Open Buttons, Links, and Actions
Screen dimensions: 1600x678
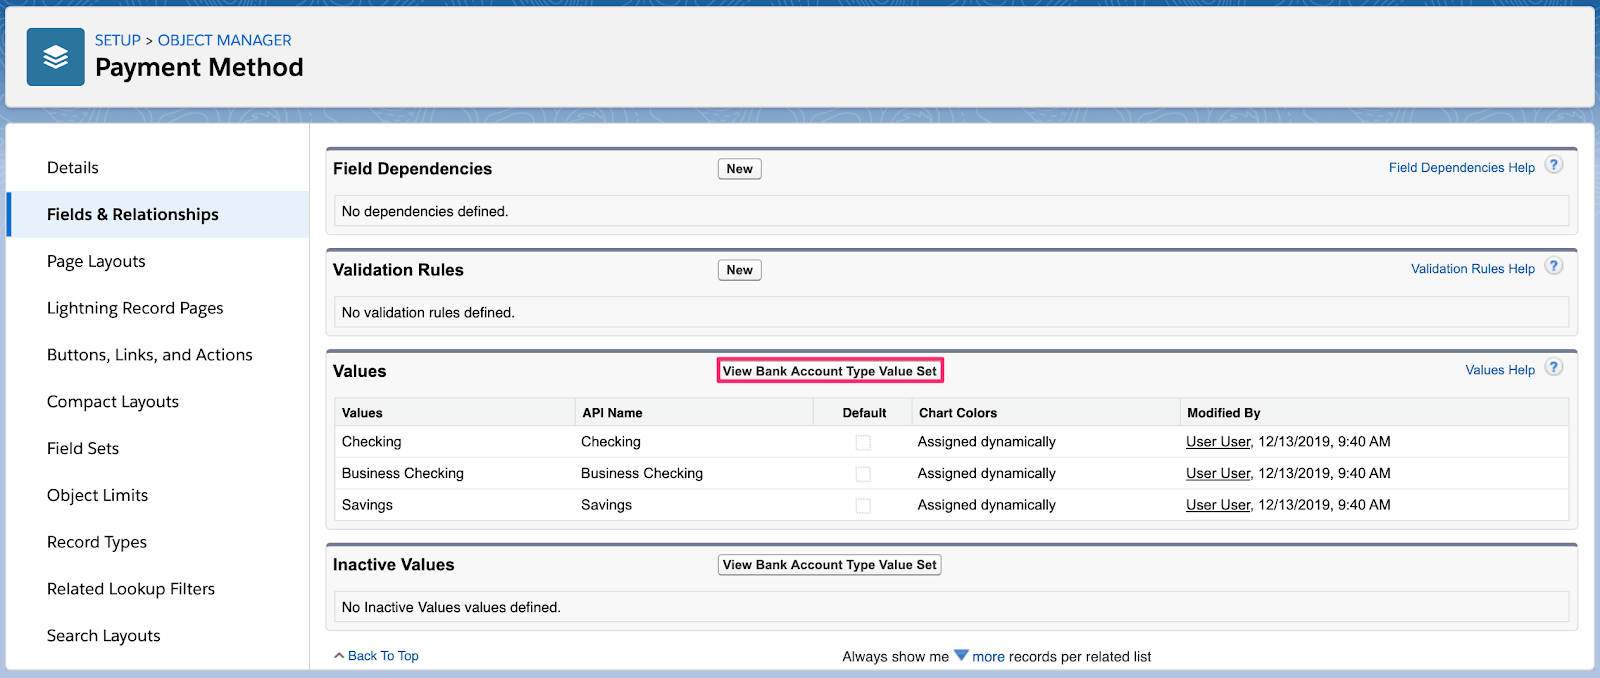pos(150,355)
